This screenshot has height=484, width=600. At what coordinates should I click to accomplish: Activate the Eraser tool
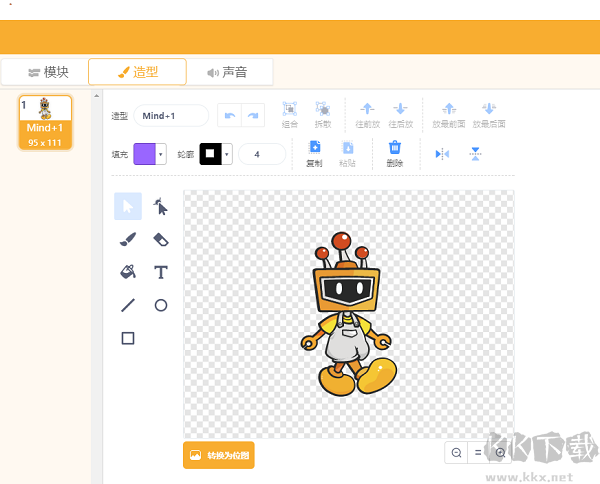[x=161, y=240]
